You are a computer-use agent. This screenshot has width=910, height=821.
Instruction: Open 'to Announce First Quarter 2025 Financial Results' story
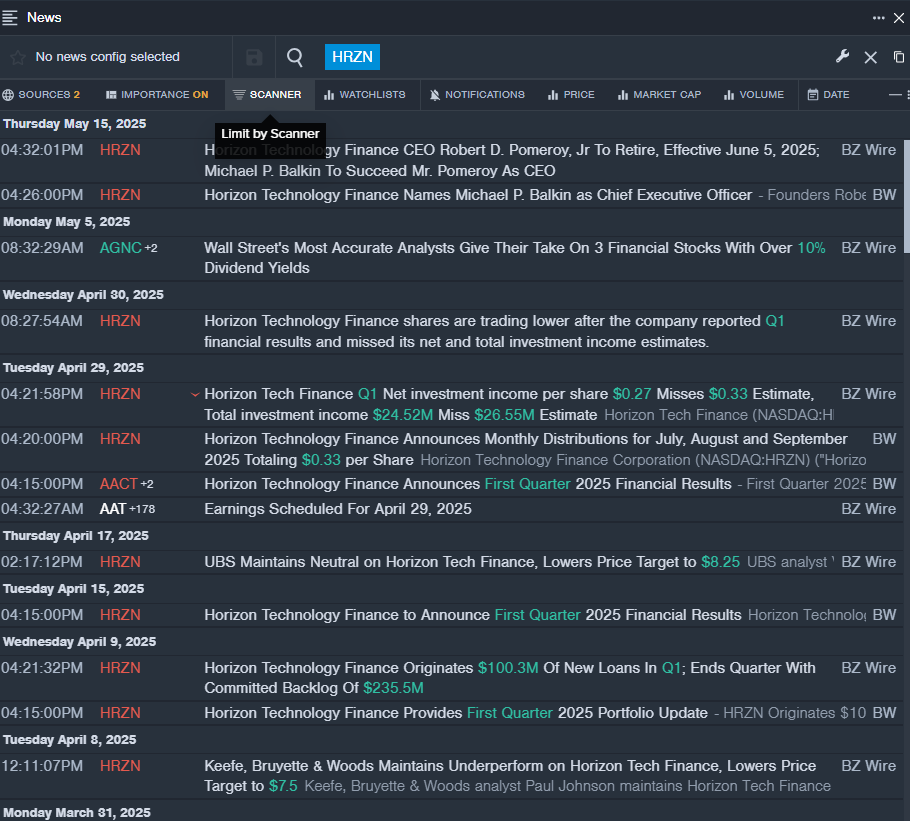(472, 615)
